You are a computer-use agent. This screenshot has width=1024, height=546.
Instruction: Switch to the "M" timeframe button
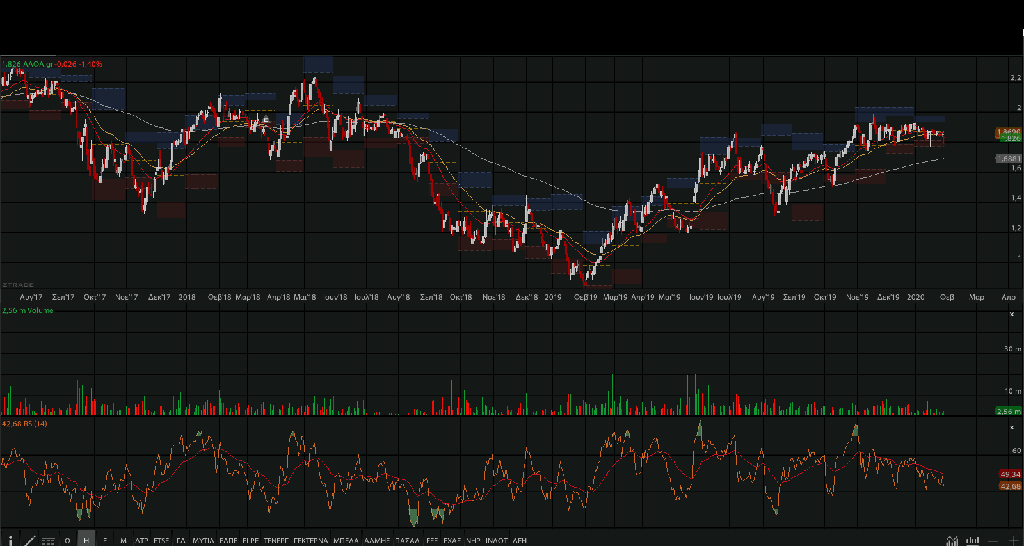123,539
